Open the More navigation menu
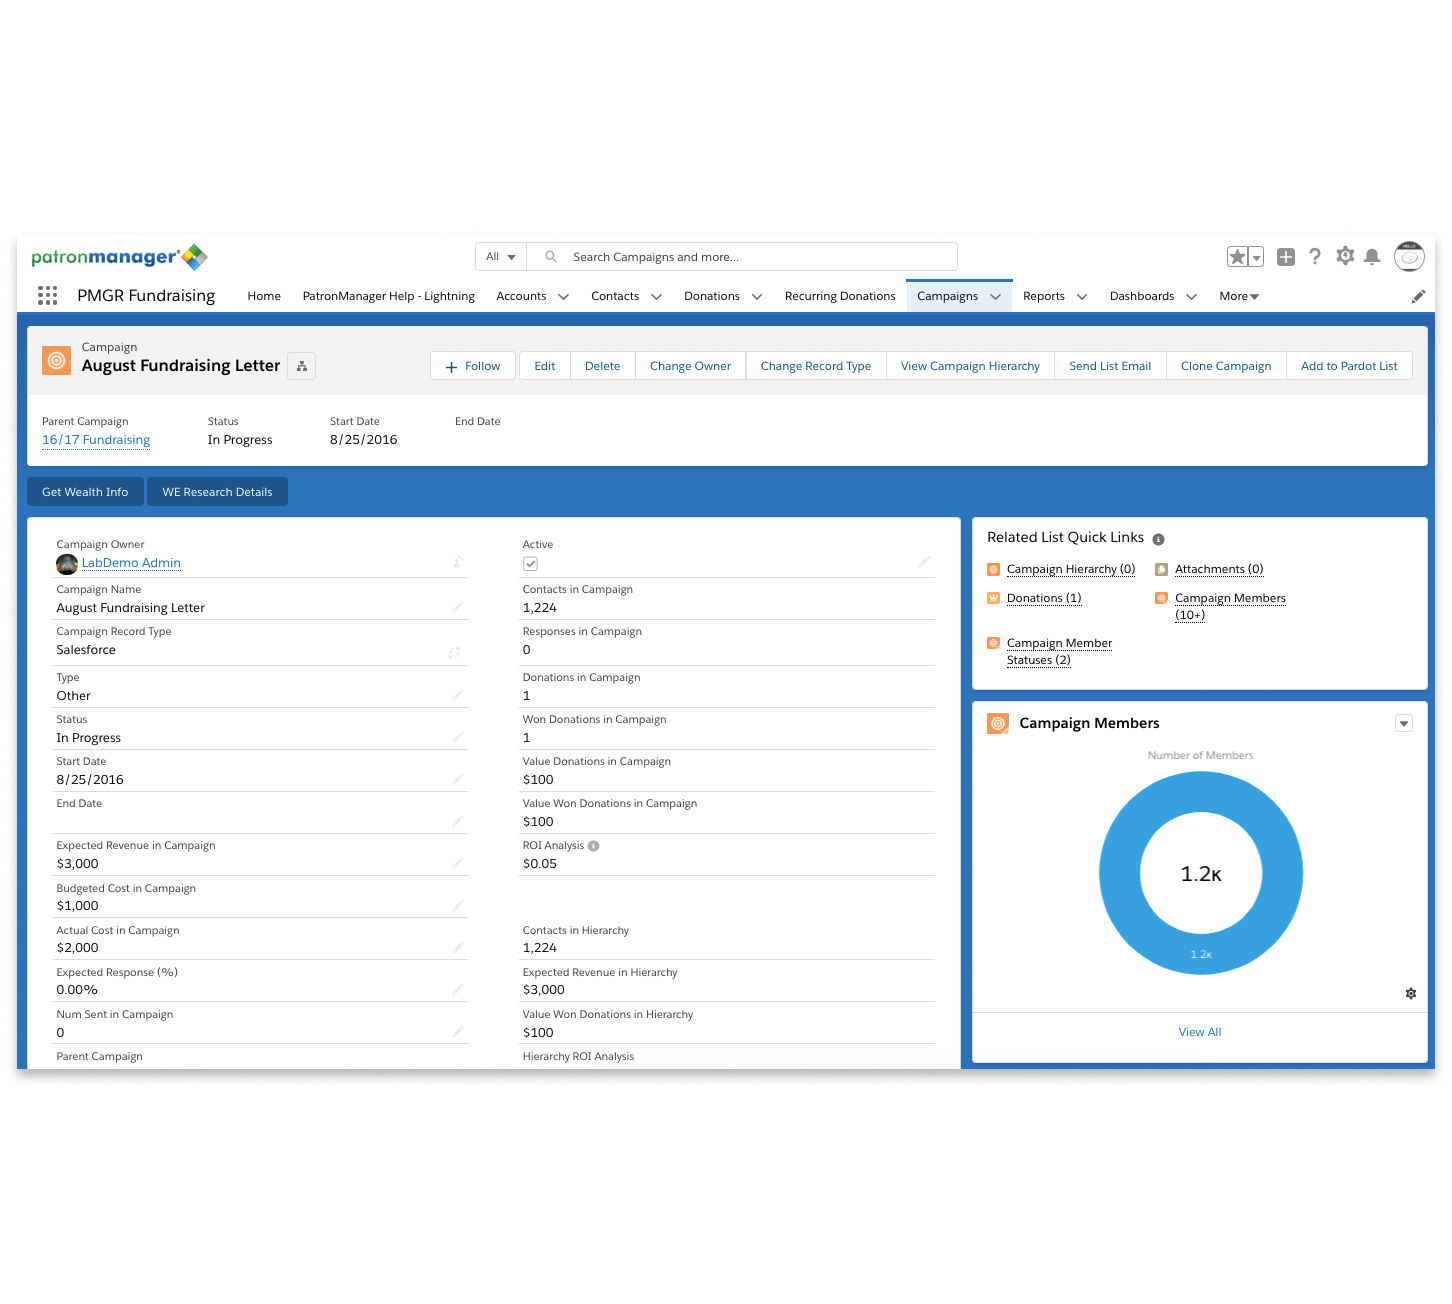 coord(1238,297)
